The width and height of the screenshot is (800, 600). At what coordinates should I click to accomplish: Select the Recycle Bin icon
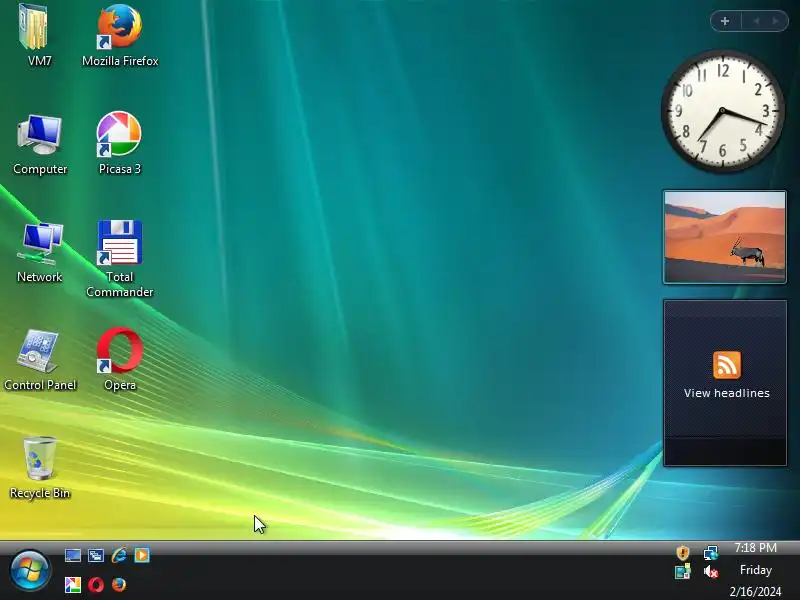(x=40, y=468)
